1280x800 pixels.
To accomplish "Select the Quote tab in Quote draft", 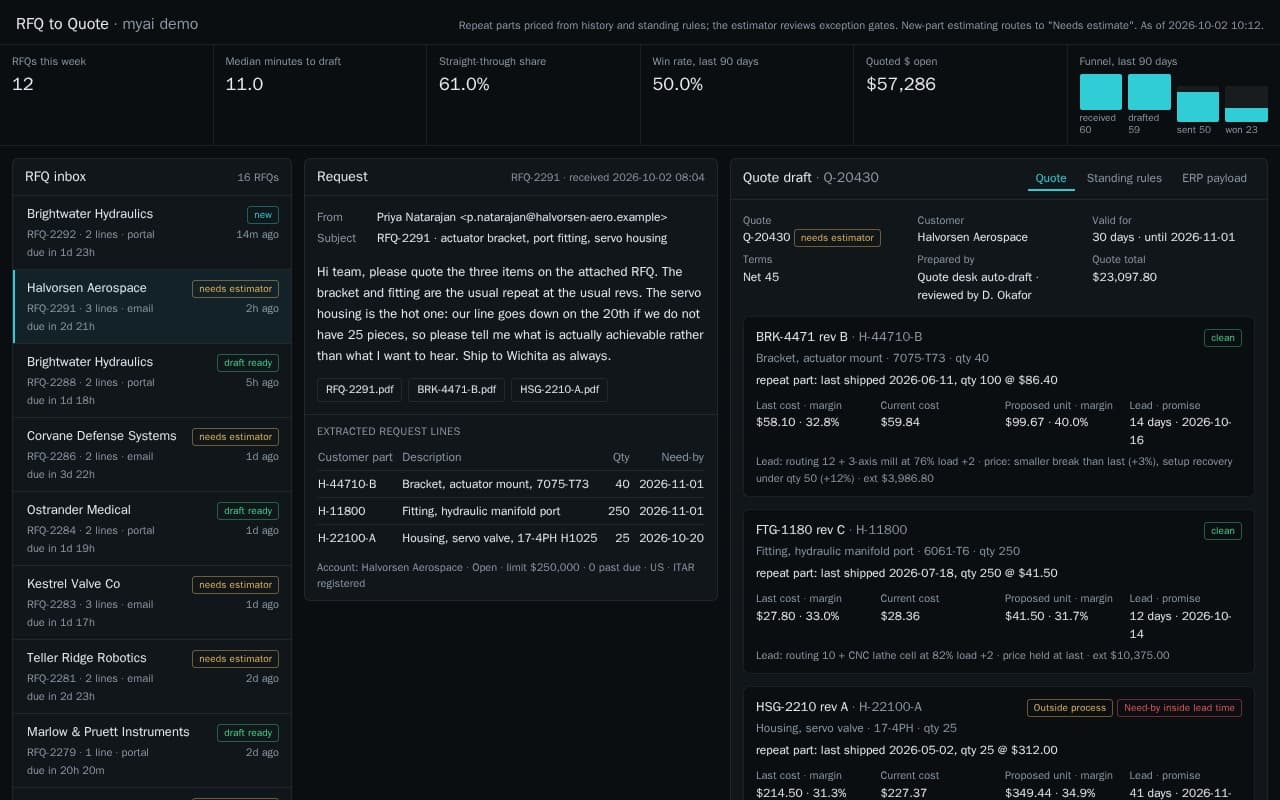I will [1051, 178].
